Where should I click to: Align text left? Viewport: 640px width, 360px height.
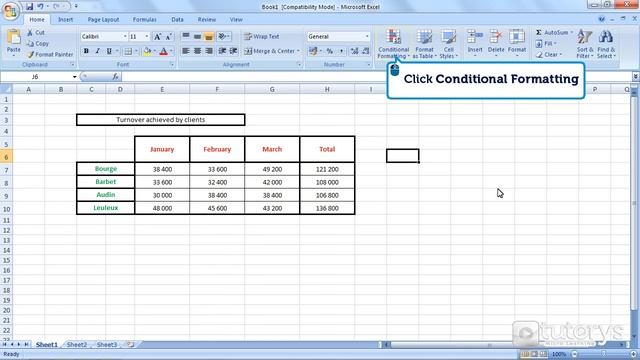(x=186, y=51)
